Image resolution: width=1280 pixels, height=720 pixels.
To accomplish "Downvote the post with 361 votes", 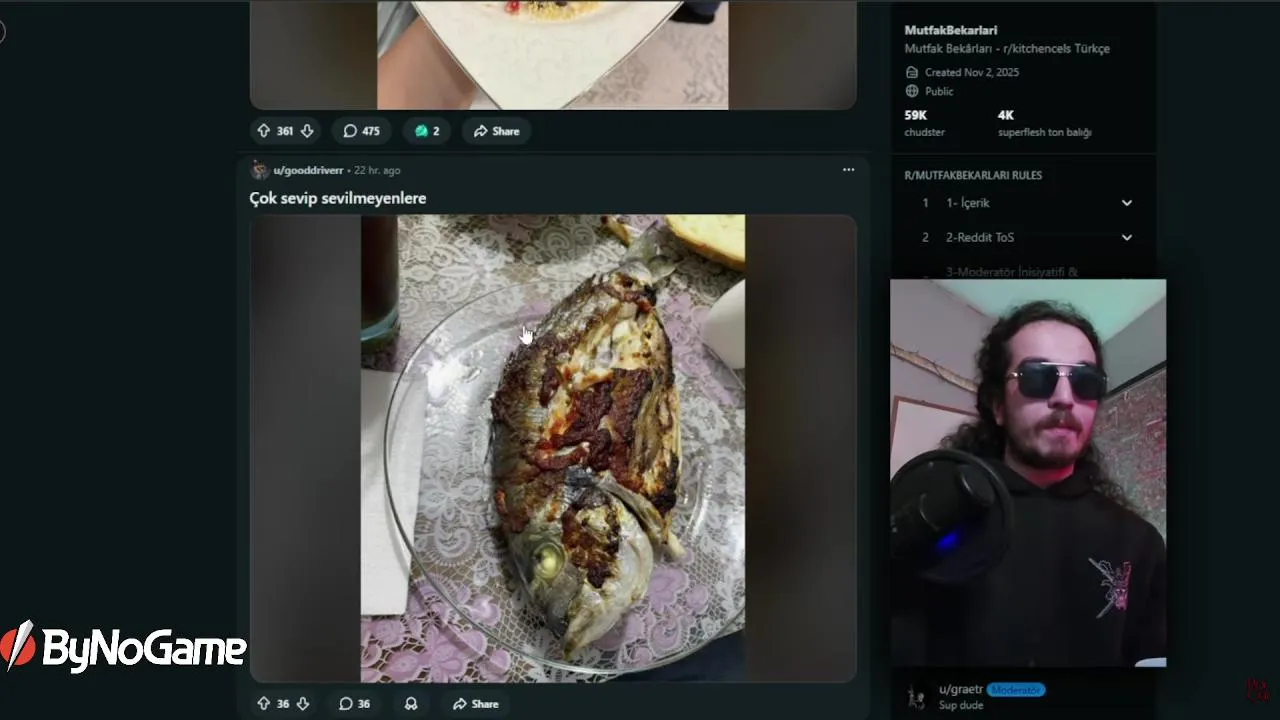I will click(307, 131).
